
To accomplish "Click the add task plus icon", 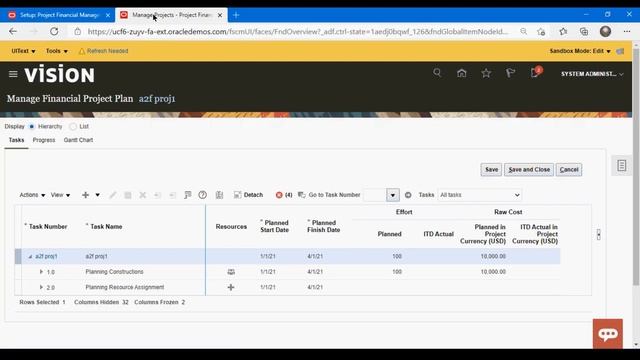I will pyautogui.click(x=85, y=195).
